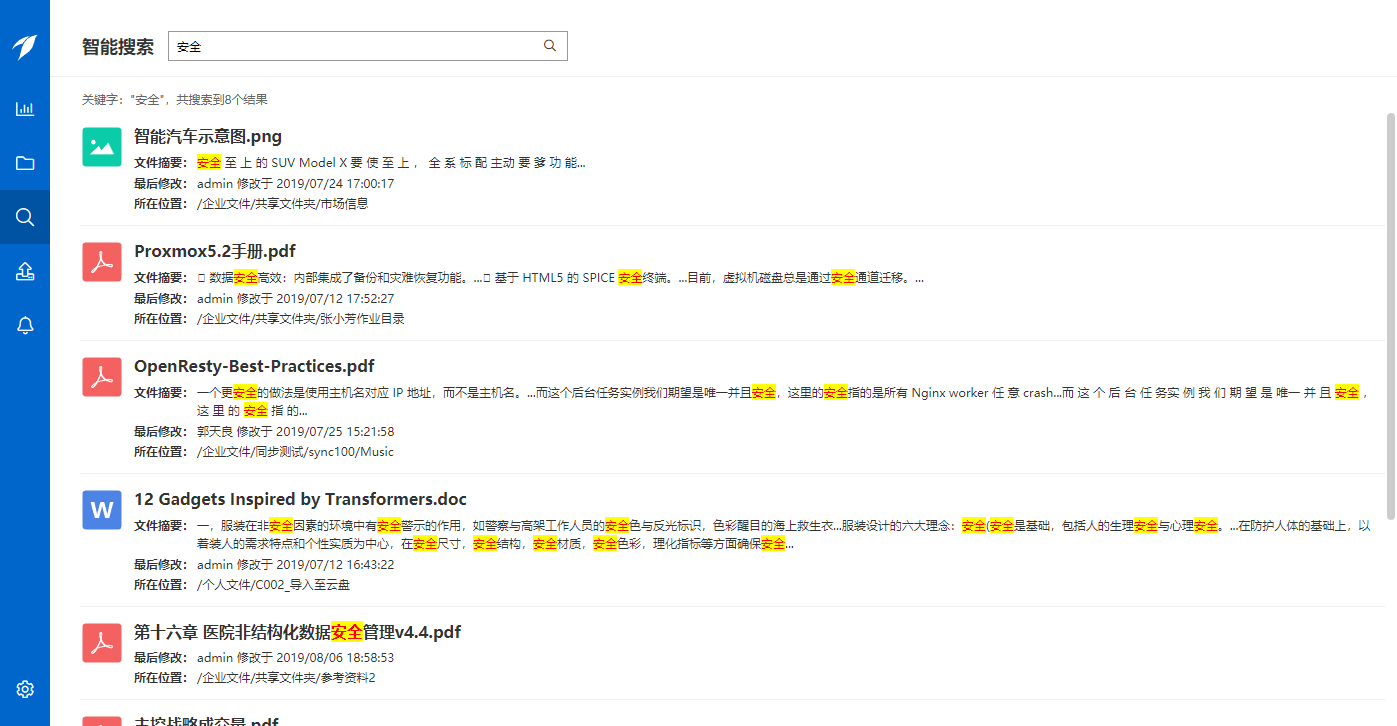Click the image file icon for 智能汽车示意图.png

102,147
